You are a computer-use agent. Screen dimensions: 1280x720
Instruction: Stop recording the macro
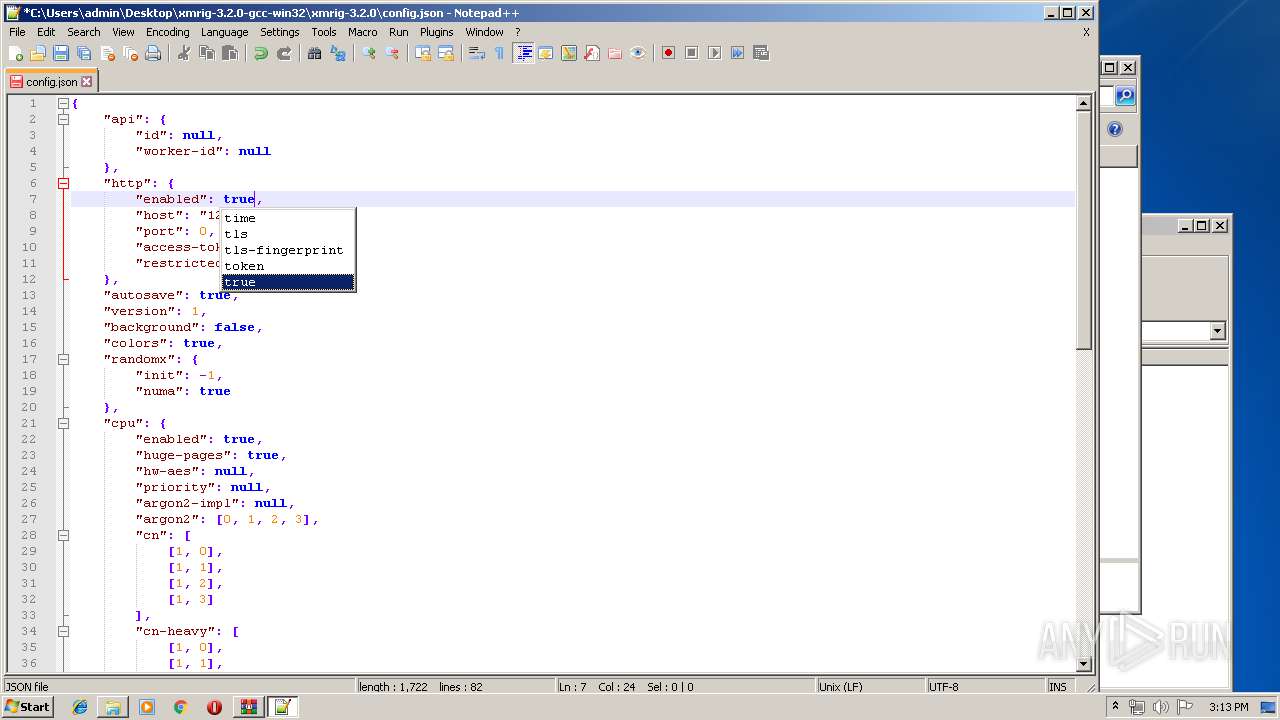tap(692, 53)
